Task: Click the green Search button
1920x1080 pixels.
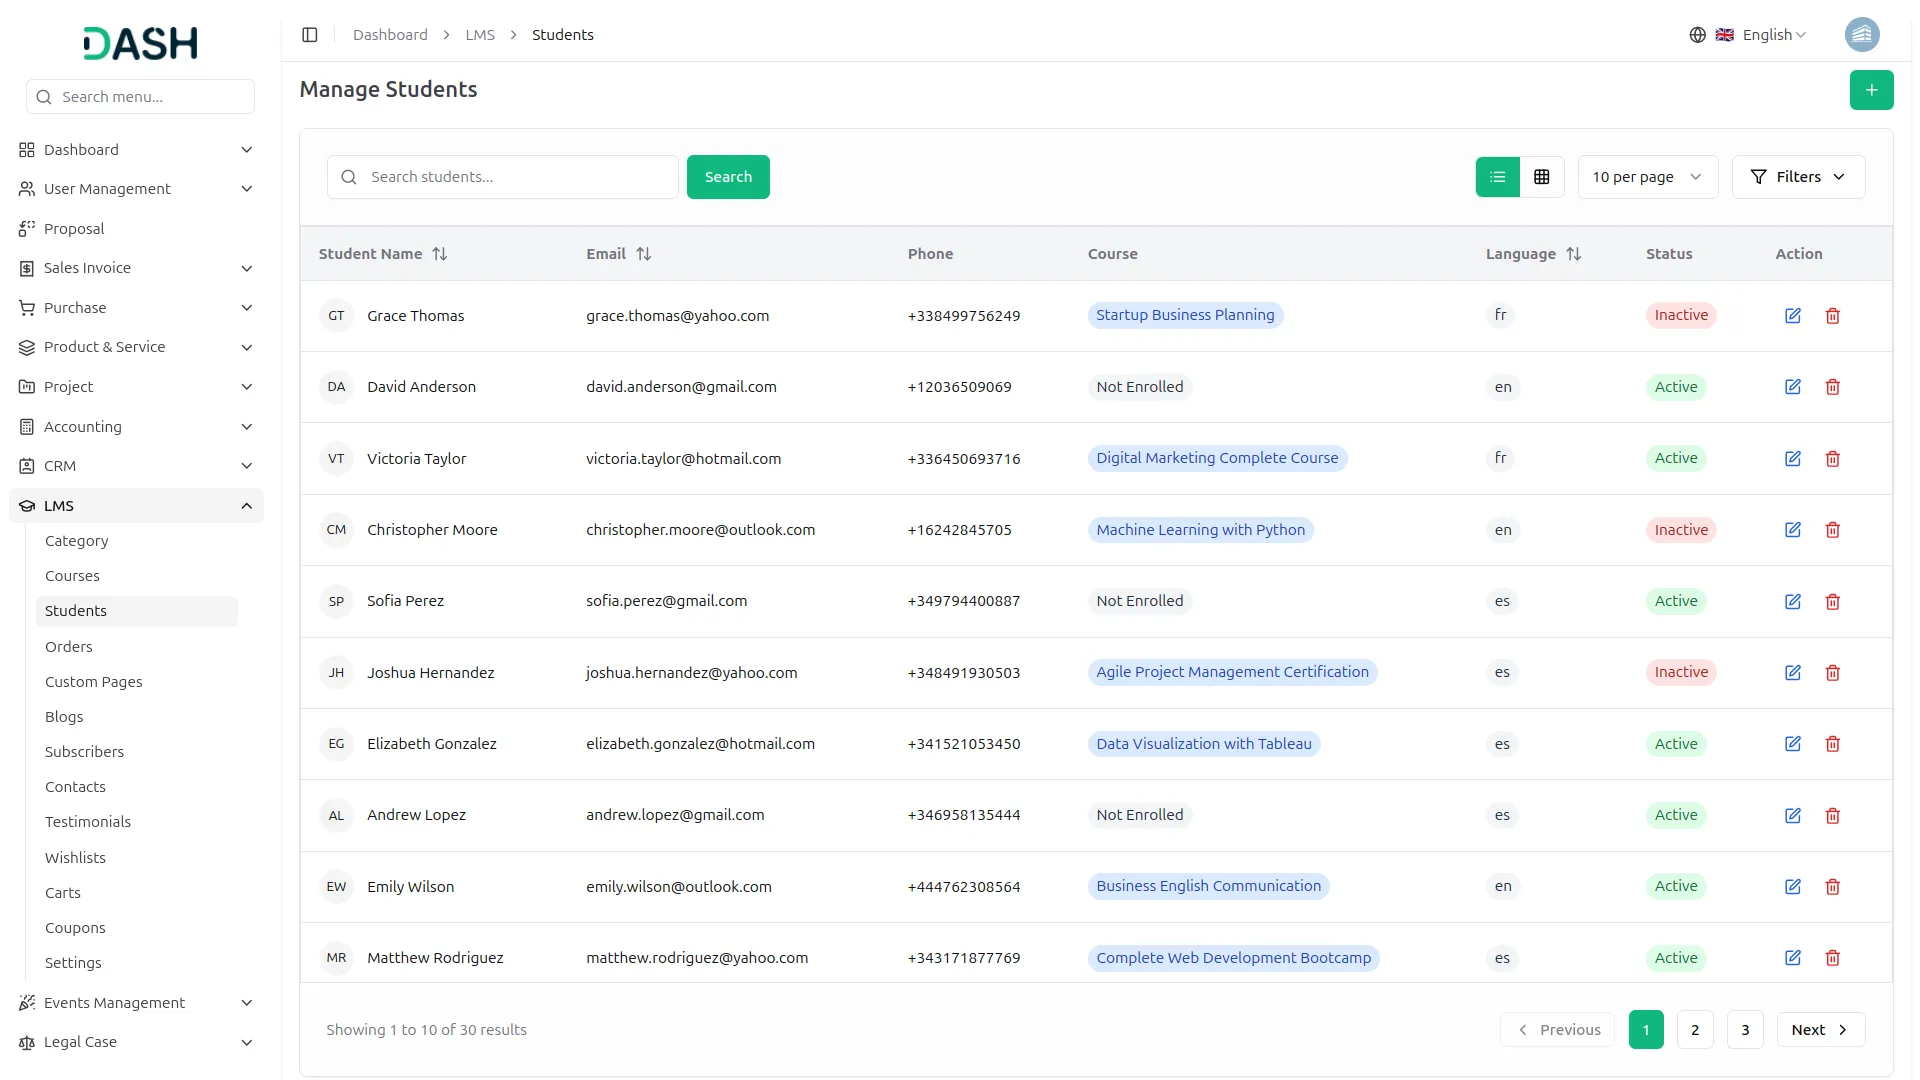Action: (727, 177)
